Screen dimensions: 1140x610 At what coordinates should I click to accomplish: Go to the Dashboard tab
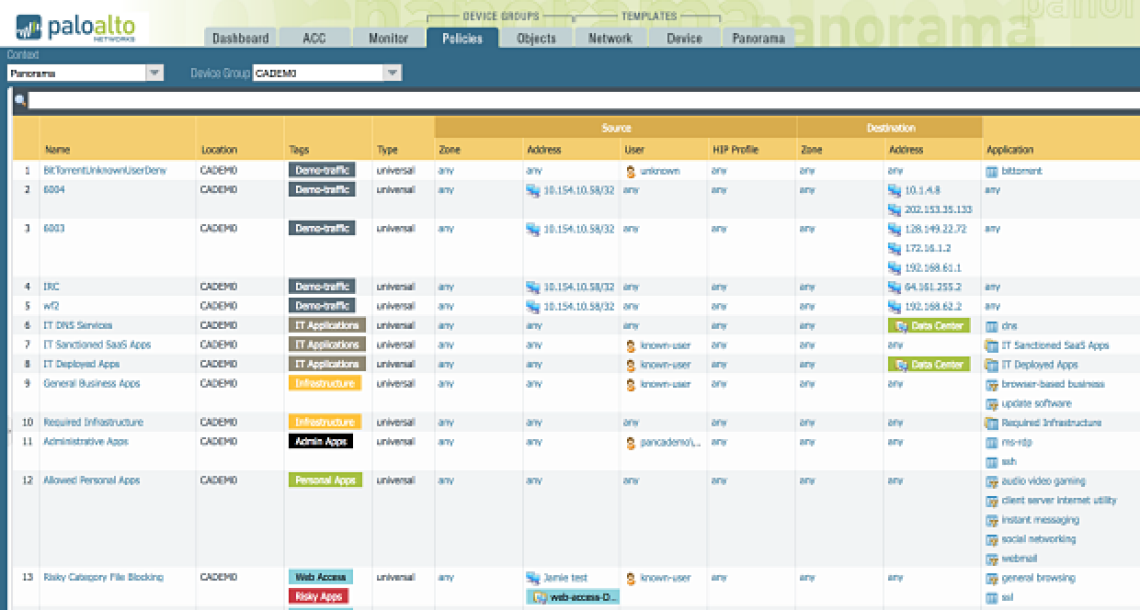click(x=240, y=38)
